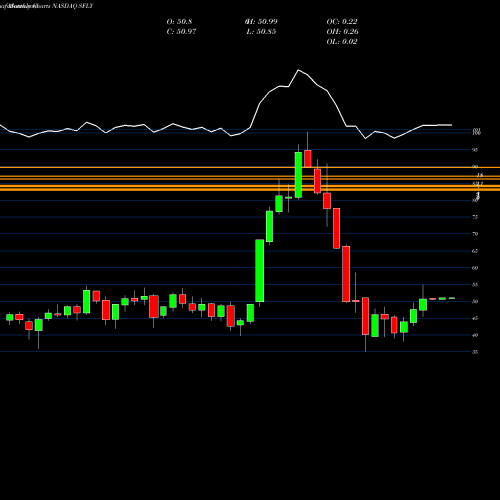Viewport: 500px width, 500px height.
Task: Click the 70 price axis label
Action: pos(475,234)
